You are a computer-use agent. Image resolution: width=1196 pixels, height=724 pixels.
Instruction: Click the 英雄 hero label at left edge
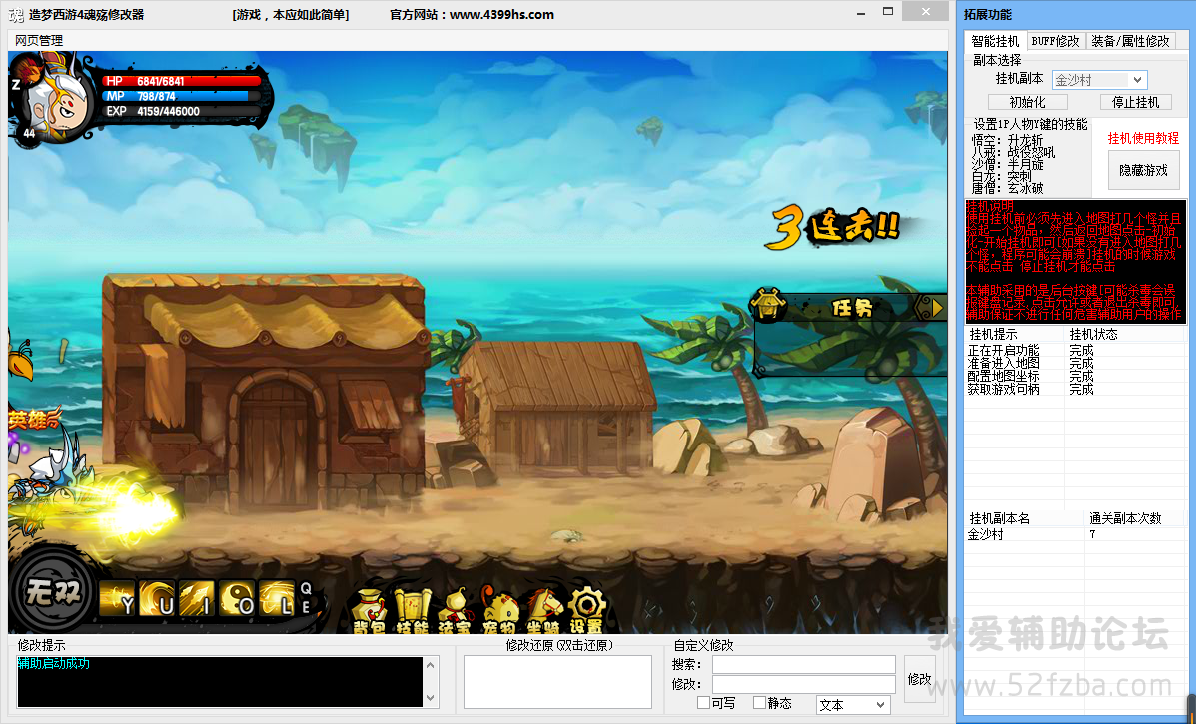coord(34,420)
